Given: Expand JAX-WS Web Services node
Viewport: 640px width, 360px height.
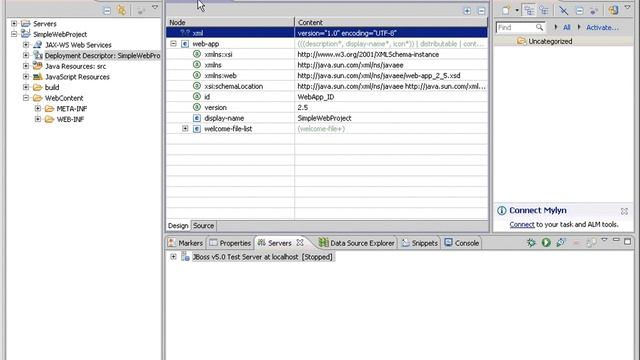Looking at the screenshot, I should [26, 45].
